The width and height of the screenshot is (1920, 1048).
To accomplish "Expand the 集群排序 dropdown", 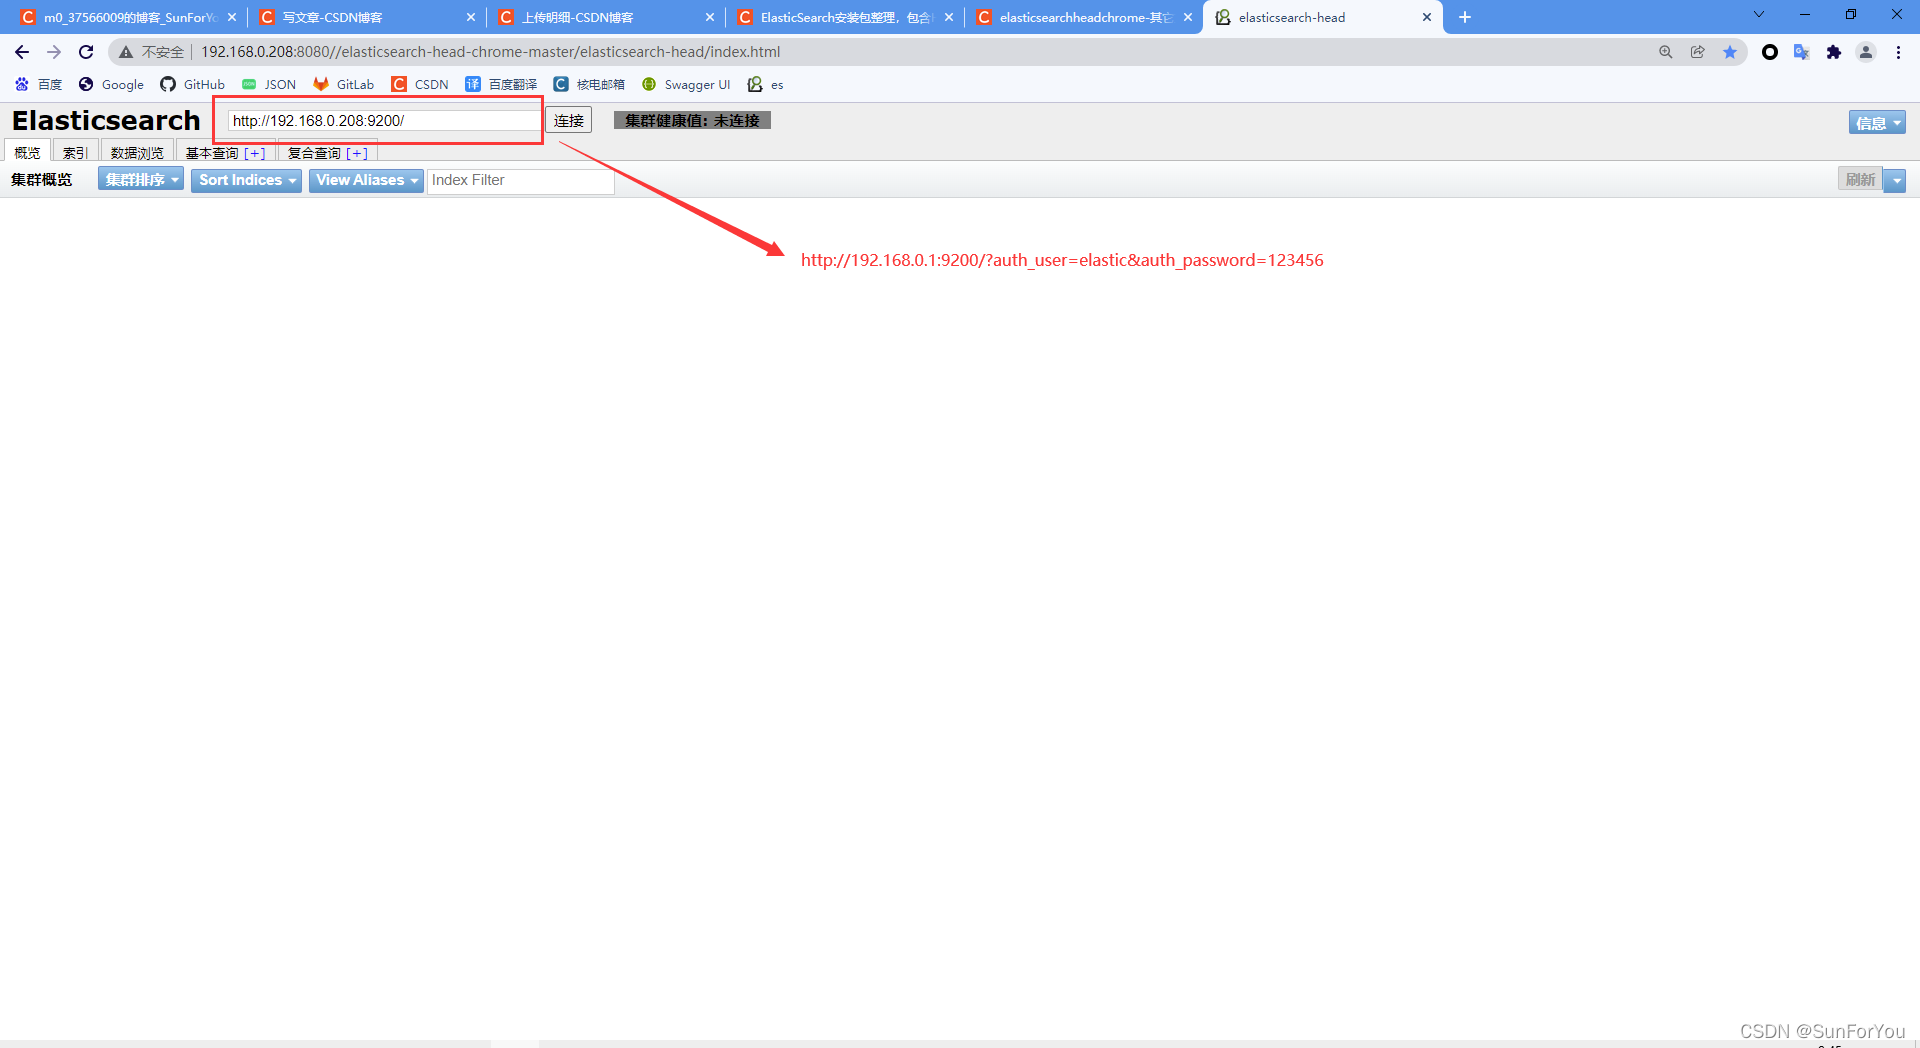I will pos(141,180).
